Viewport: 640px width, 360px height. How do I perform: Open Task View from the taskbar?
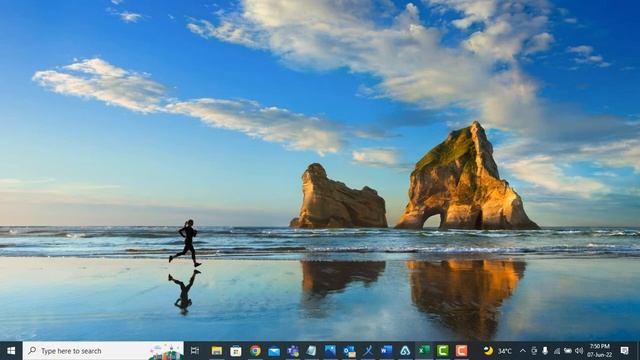pyautogui.click(x=195, y=351)
